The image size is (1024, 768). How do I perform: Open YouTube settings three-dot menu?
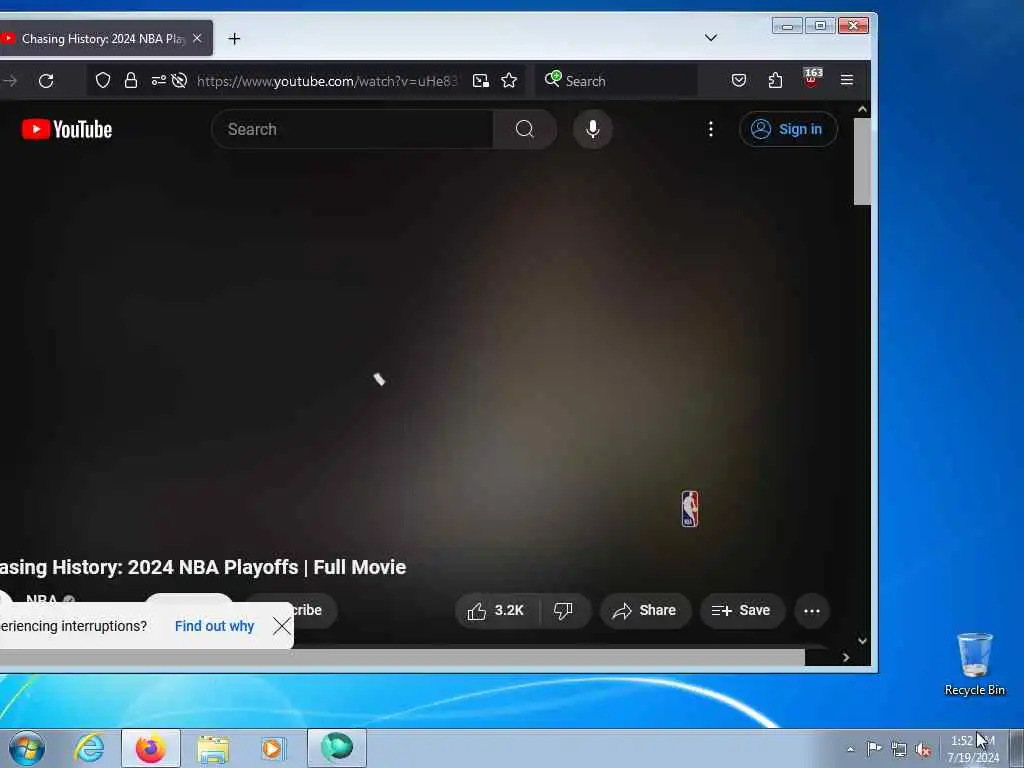[711, 129]
